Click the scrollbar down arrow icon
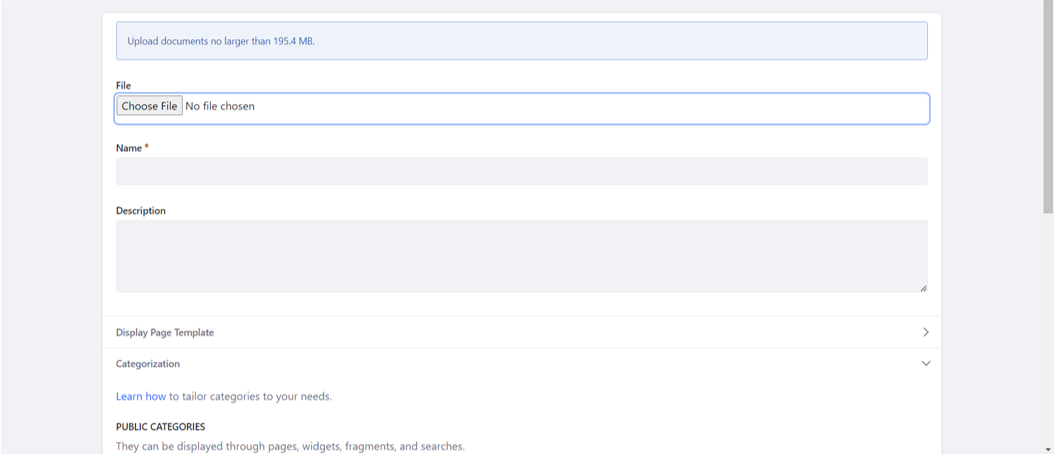This screenshot has height=456, width=1057. tap(1048, 450)
